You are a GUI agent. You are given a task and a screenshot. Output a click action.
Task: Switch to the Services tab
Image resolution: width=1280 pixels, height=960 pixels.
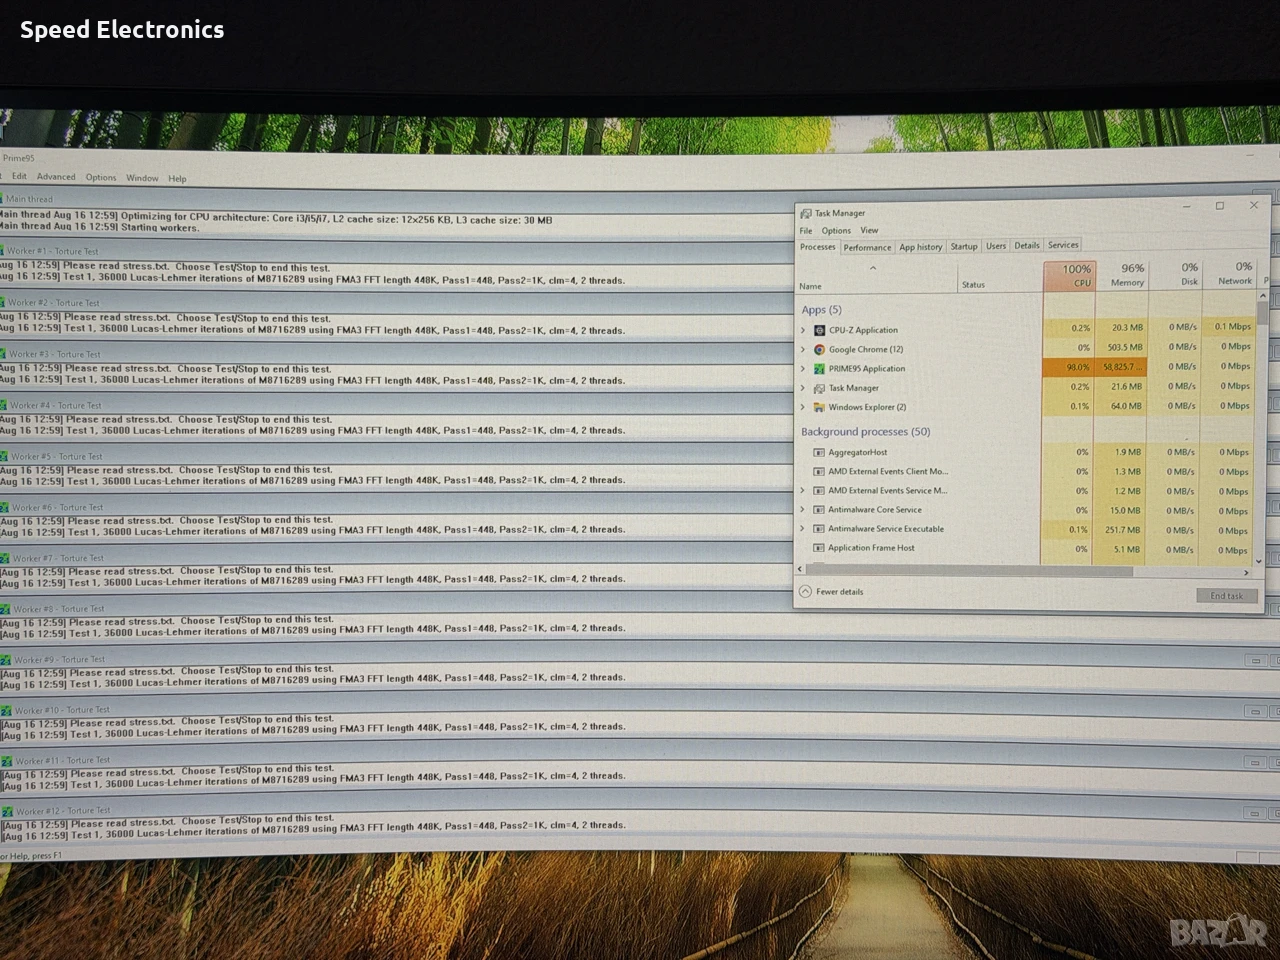(1063, 245)
